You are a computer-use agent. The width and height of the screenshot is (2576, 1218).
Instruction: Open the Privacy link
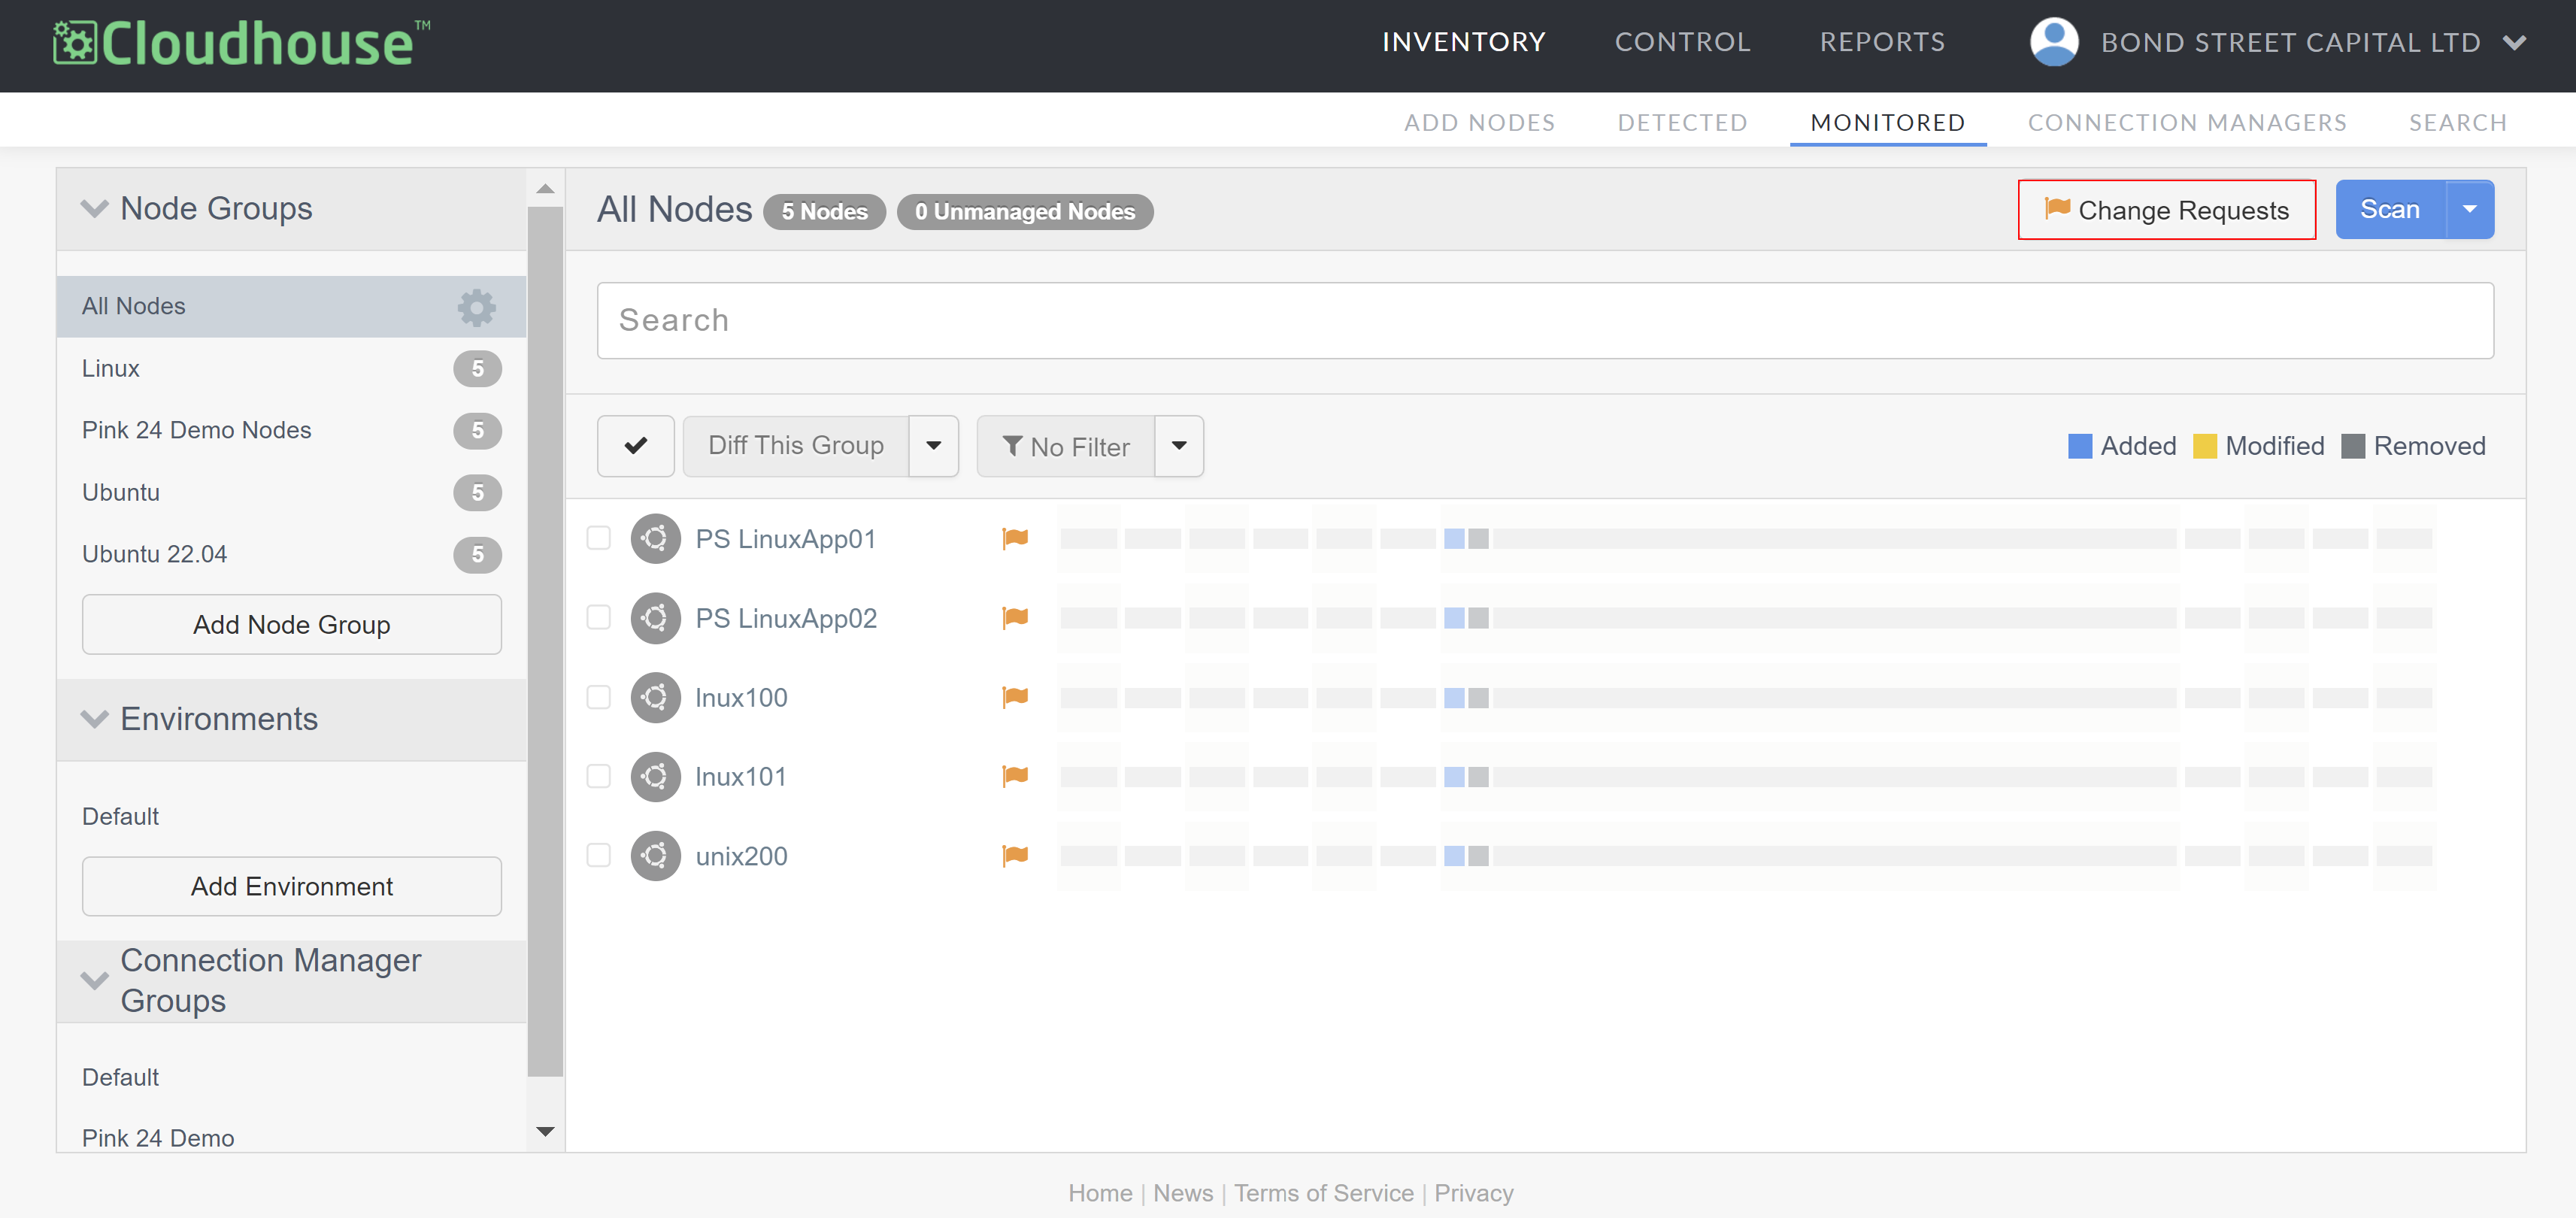(x=1474, y=1193)
